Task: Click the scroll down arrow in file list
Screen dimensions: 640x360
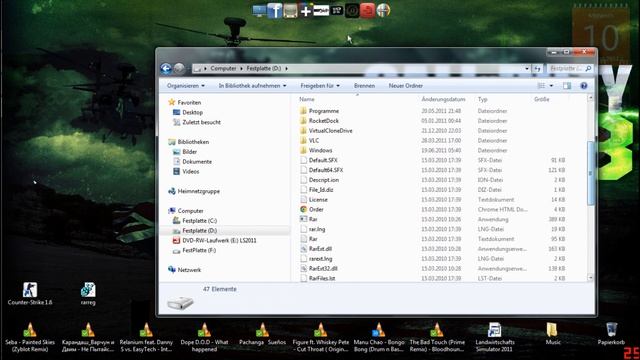Action: 590,278
